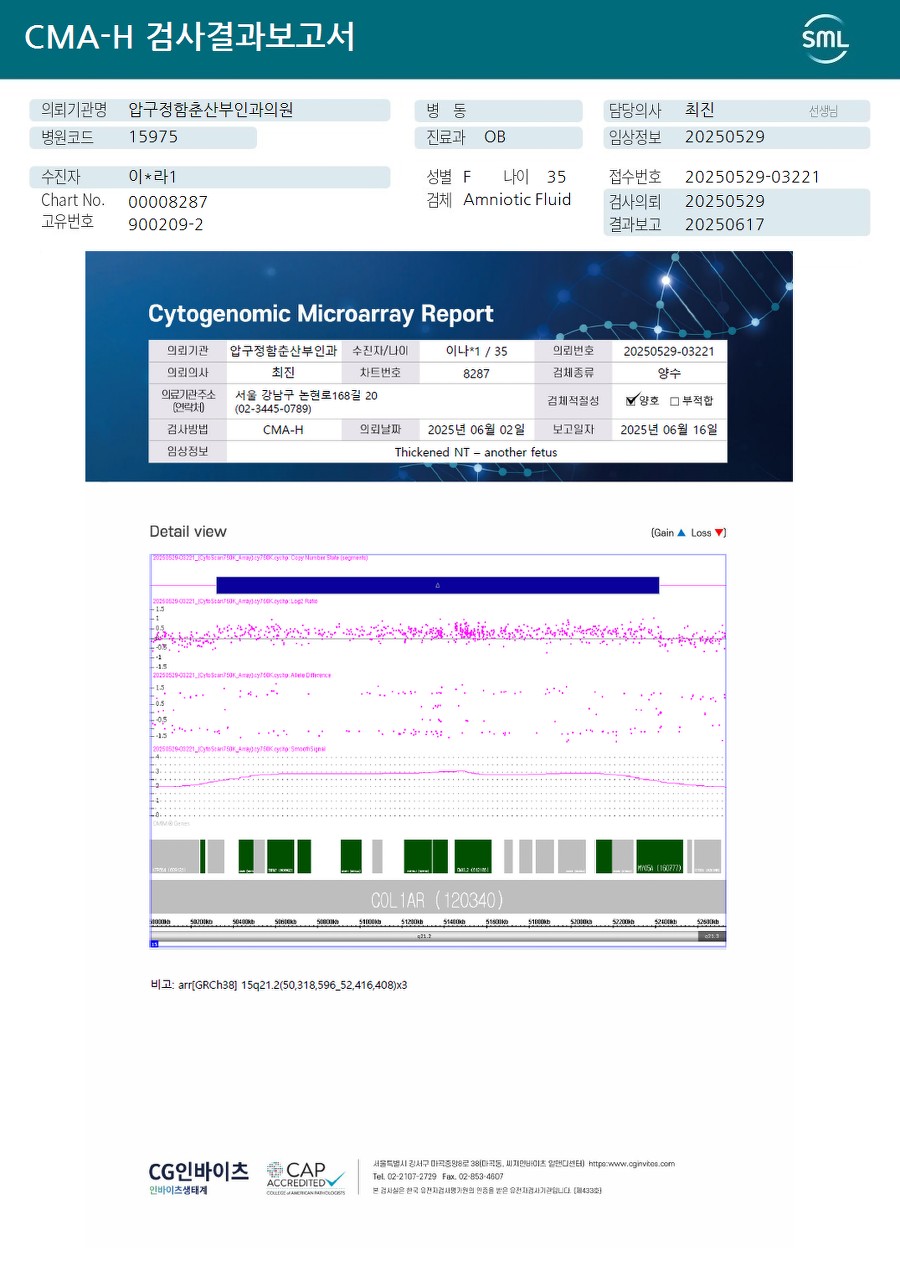Click the hospital code value 15975
900x1271 pixels.
[153, 137]
